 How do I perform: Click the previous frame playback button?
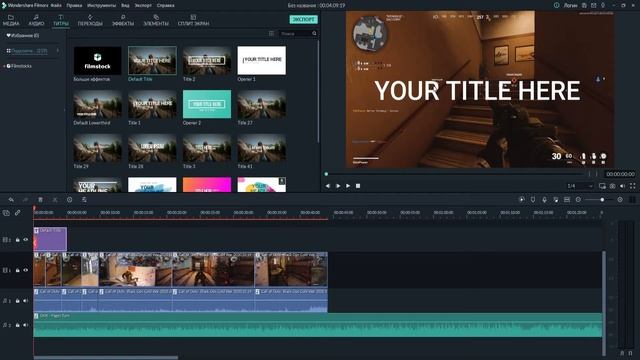[328, 186]
